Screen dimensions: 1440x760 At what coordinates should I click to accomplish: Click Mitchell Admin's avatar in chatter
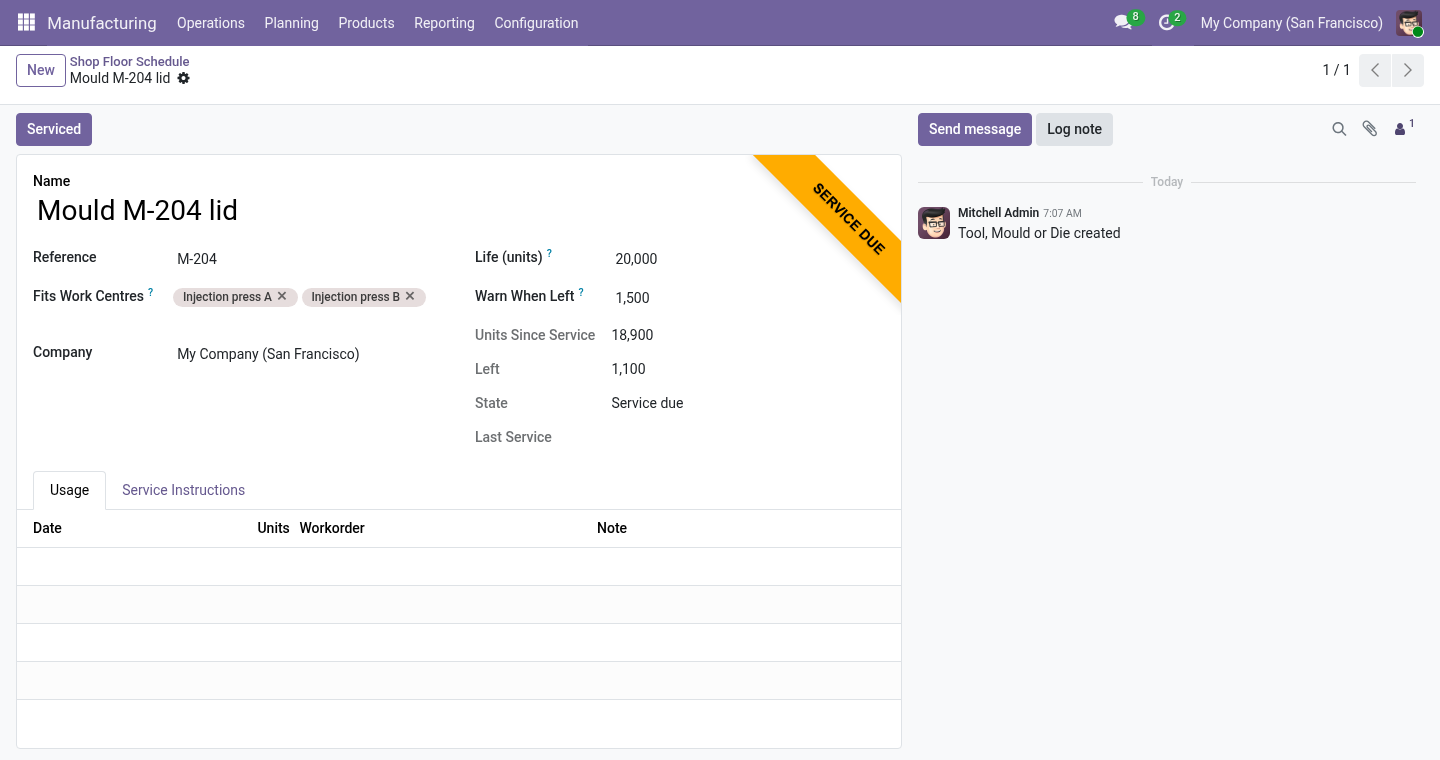pyautogui.click(x=934, y=223)
